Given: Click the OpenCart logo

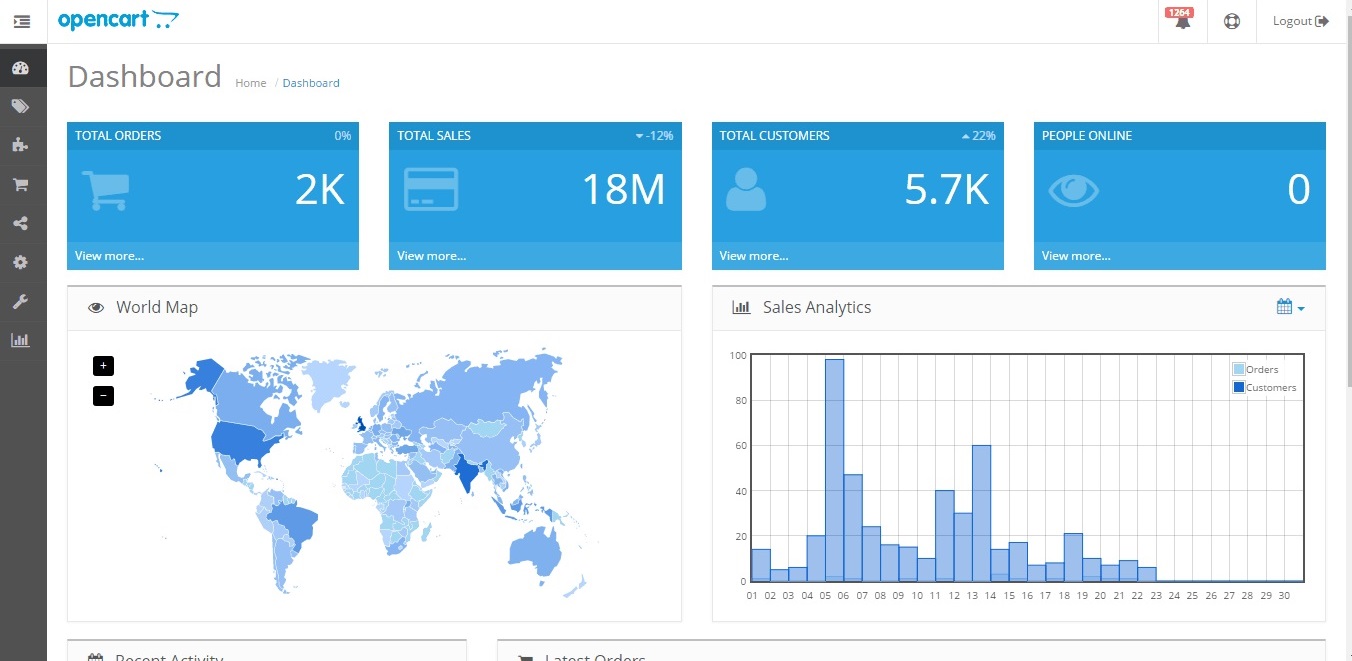Looking at the screenshot, I should pos(119,20).
